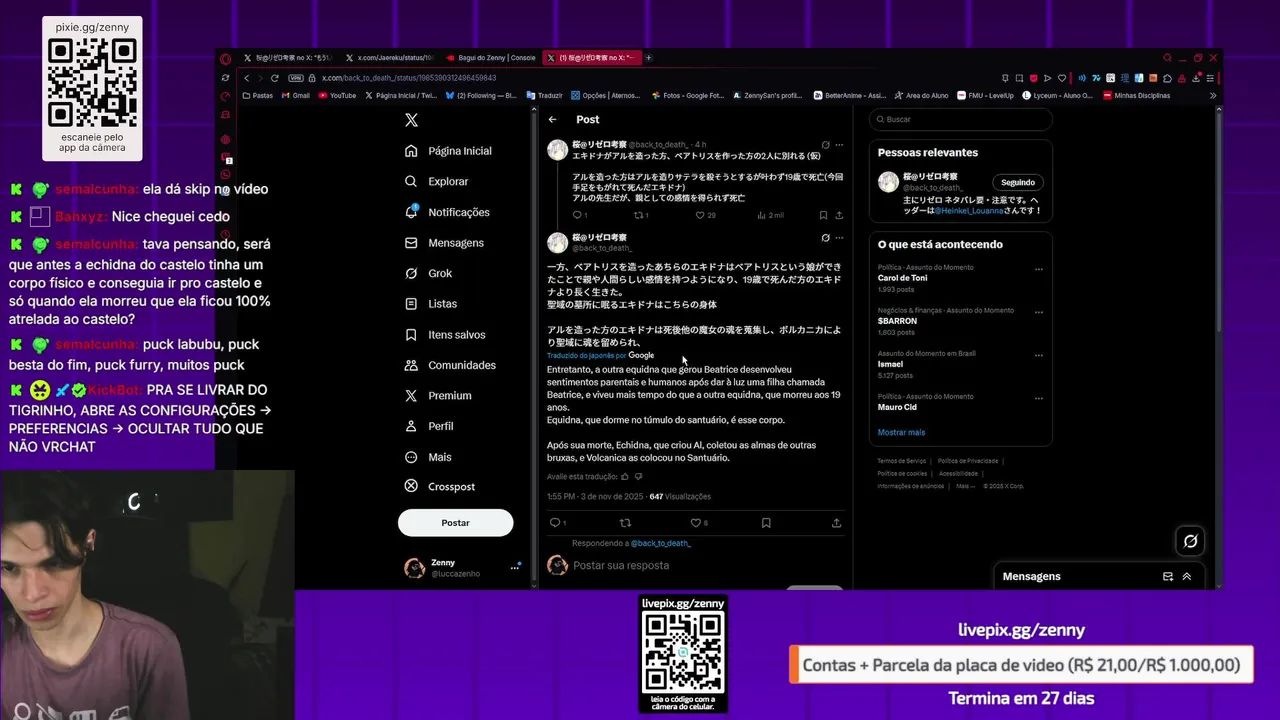
Task: Click 'Traduzido do japonês por Google' label
Action: coord(600,355)
